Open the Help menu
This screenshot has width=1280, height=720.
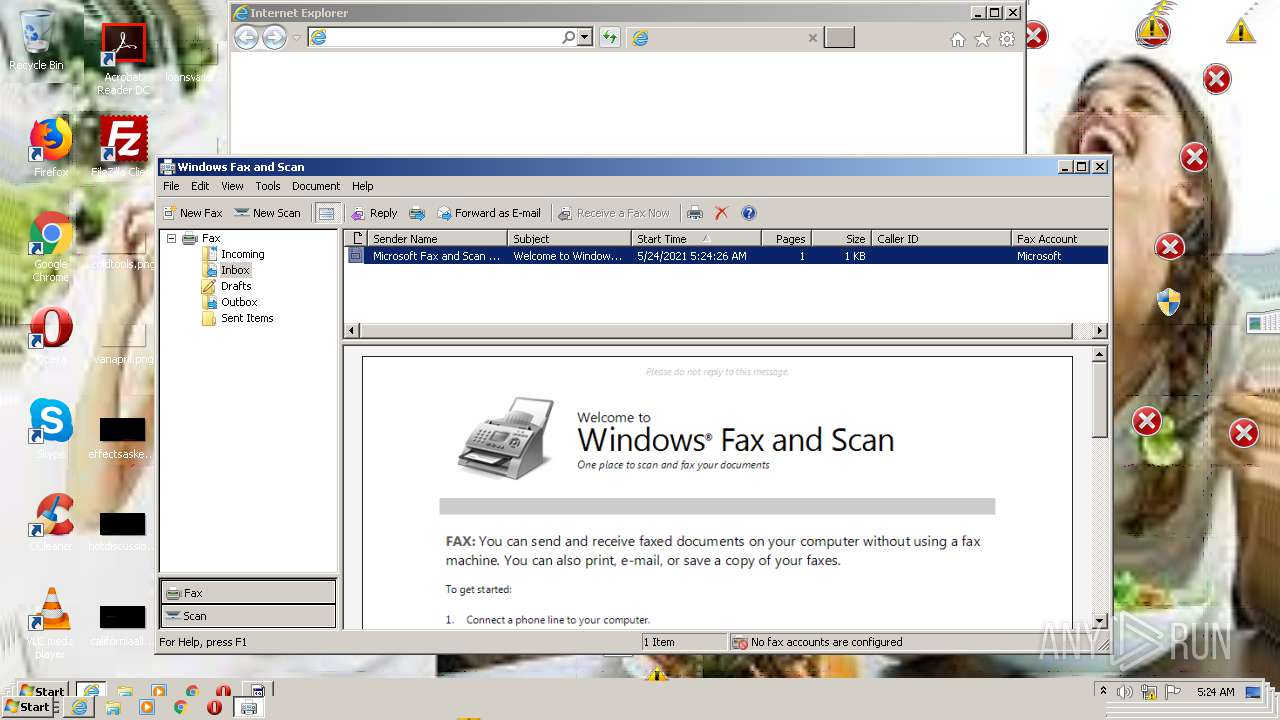(362, 186)
